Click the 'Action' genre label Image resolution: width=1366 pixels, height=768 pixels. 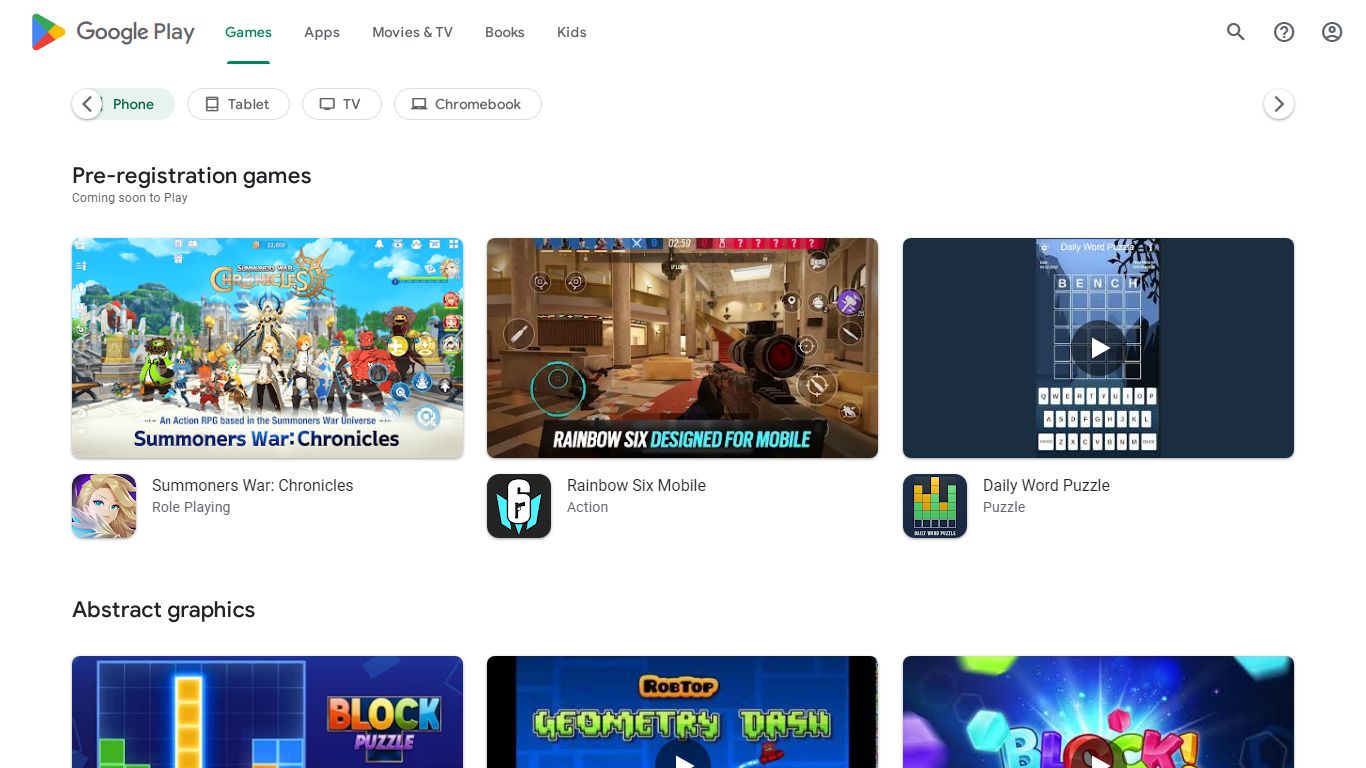[588, 507]
